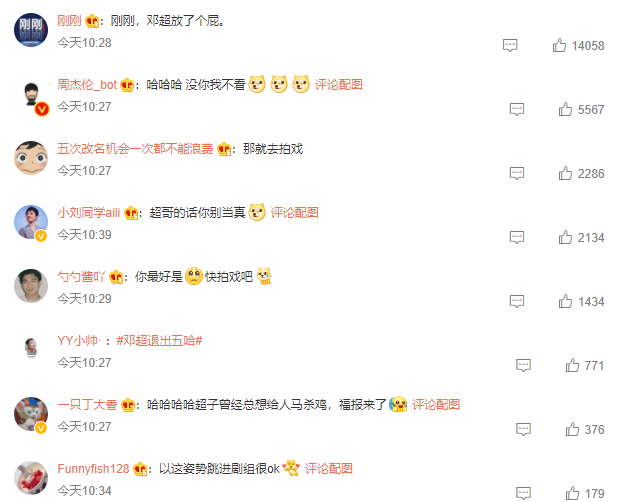Open the hashtag #邓超退出五哈#
Image resolution: width=629 pixels, height=502 pixels.
(x=159, y=341)
